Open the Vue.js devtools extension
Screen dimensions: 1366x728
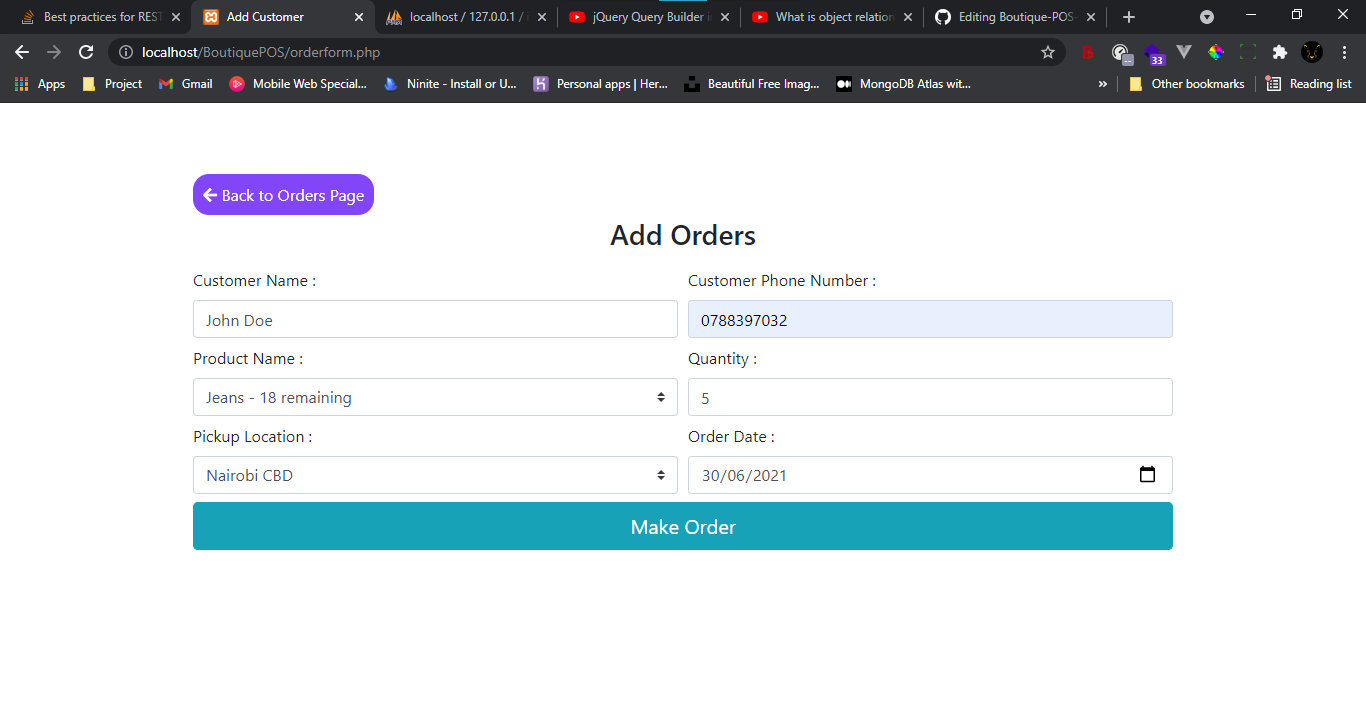pos(1185,52)
